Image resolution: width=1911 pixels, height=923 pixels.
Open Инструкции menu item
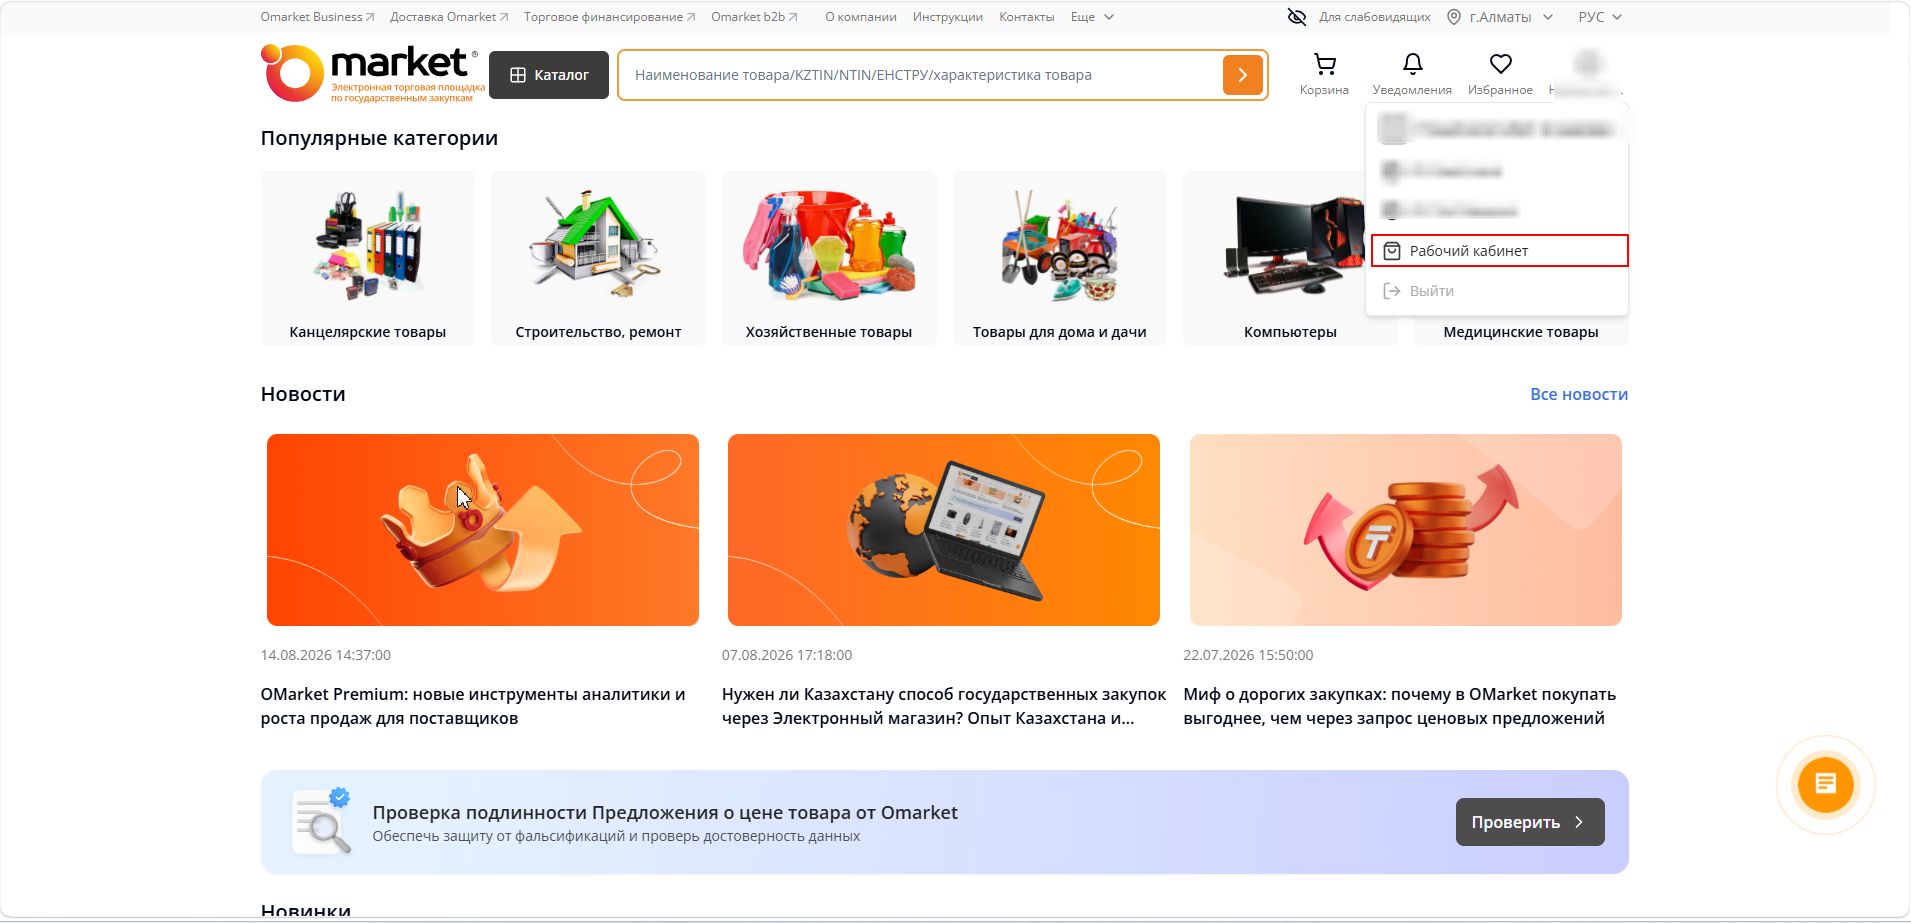click(948, 17)
